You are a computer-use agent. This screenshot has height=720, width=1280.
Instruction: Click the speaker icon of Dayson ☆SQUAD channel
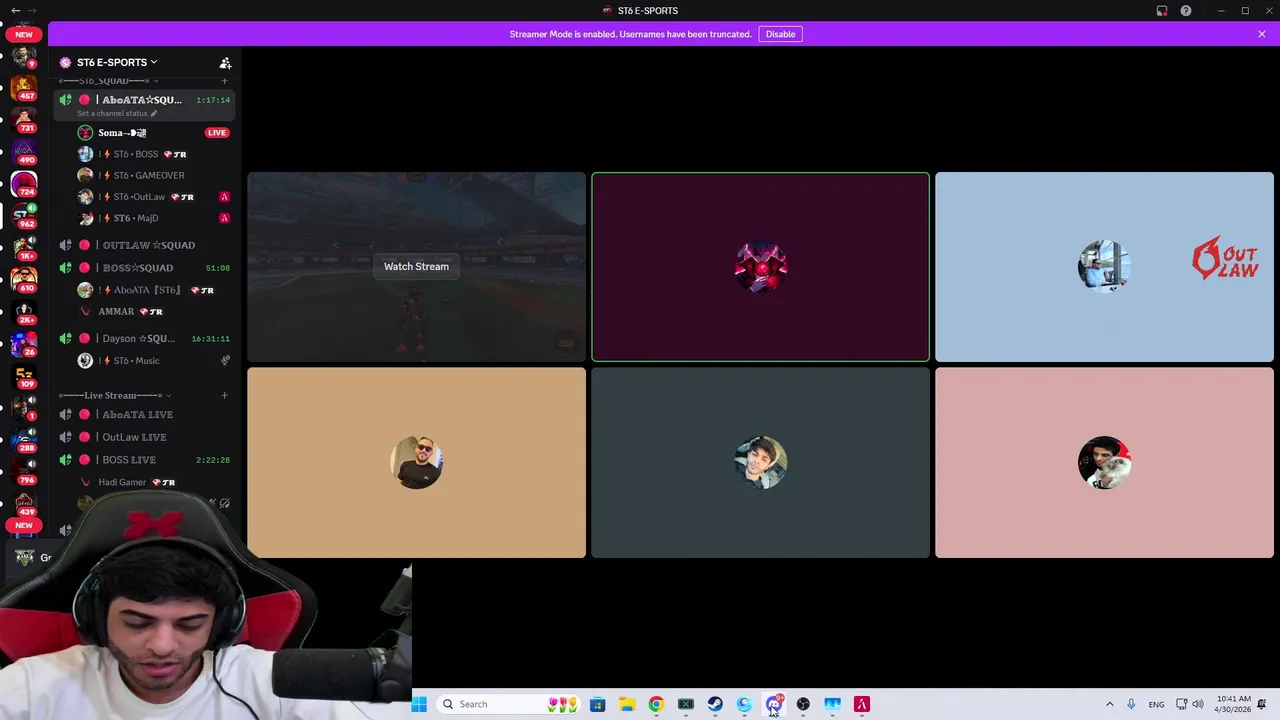point(65,338)
